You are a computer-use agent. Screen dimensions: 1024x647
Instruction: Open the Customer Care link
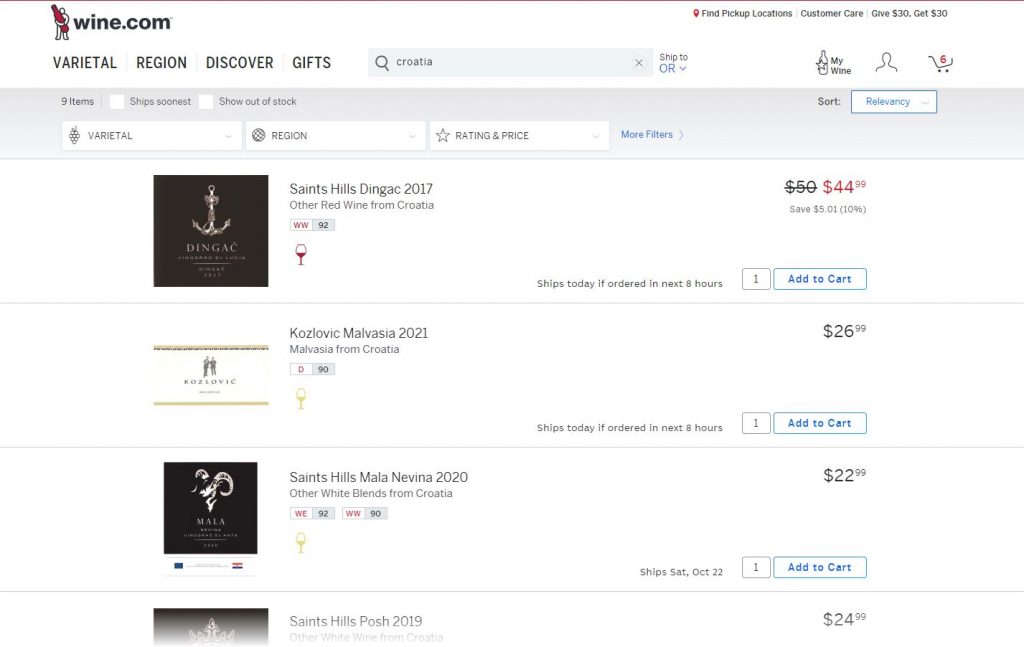tap(831, 13)
